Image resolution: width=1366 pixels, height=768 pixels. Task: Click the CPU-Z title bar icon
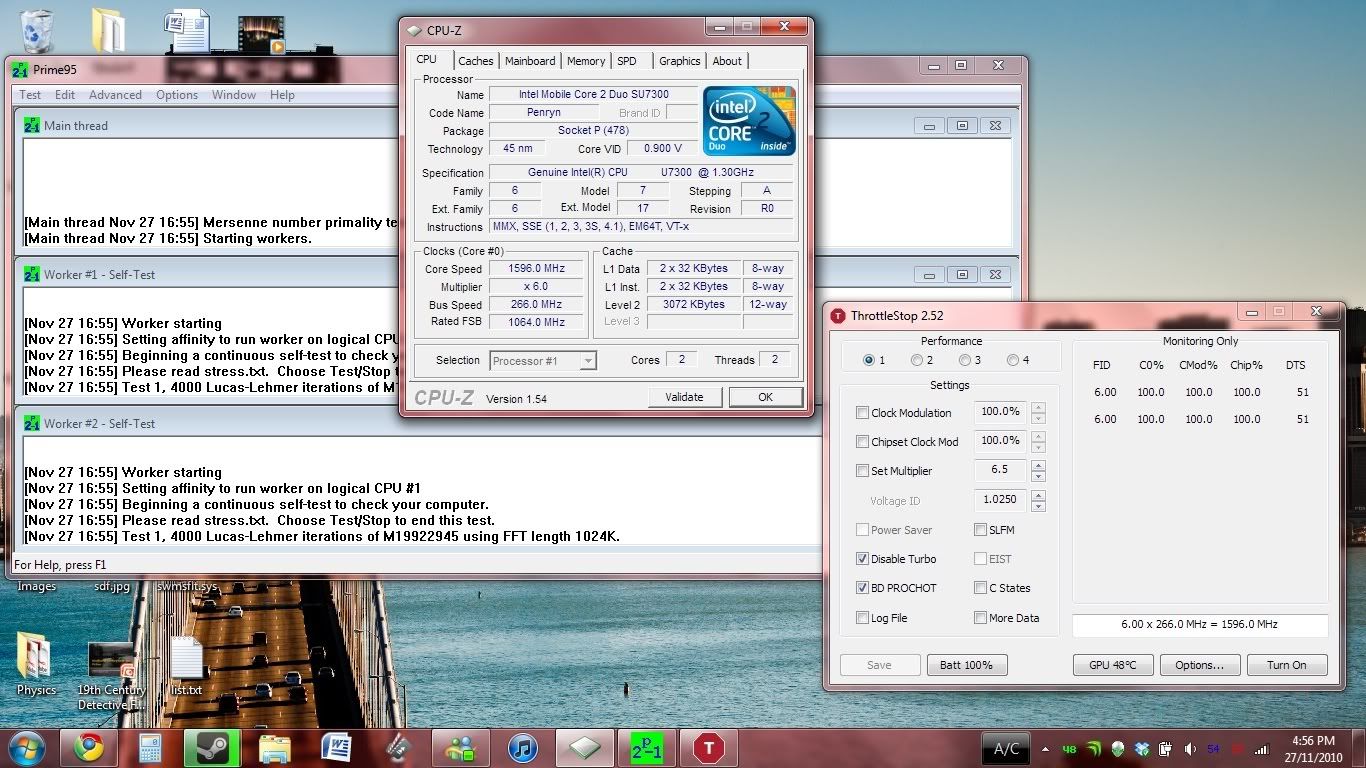coord(412,30)
